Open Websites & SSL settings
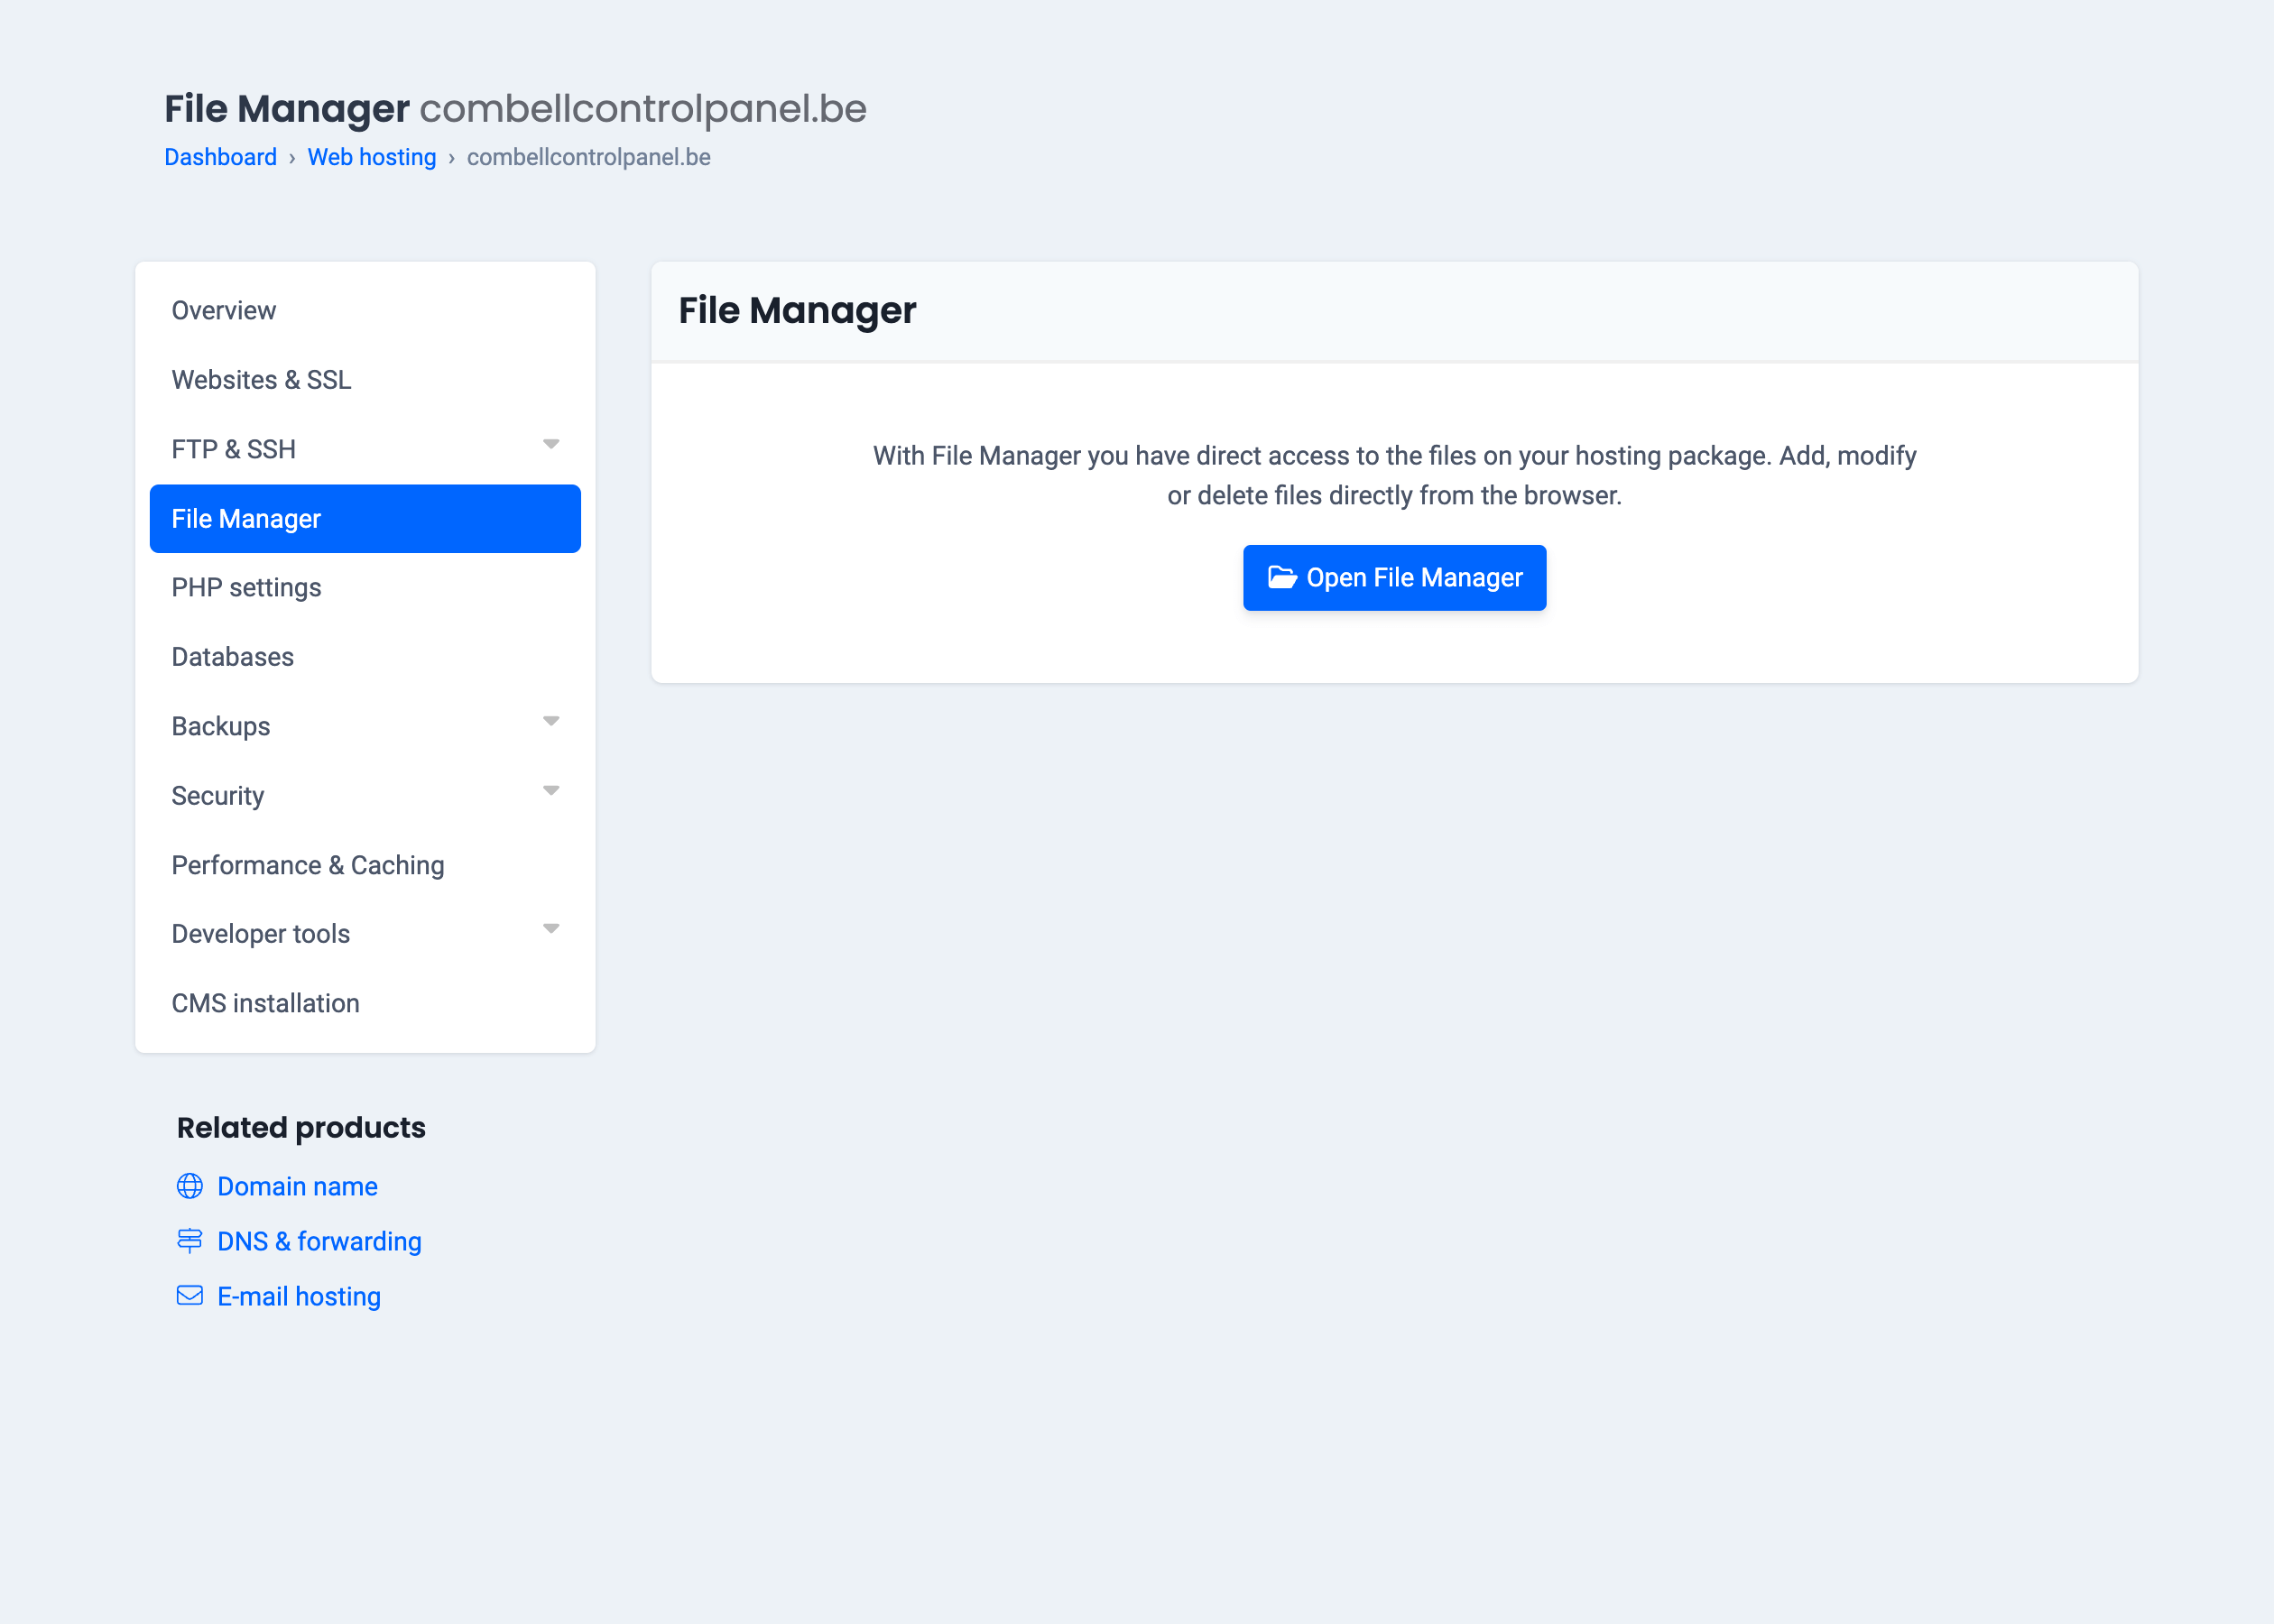Screen dimensions: 2274x1624 [x=261, y=380]
